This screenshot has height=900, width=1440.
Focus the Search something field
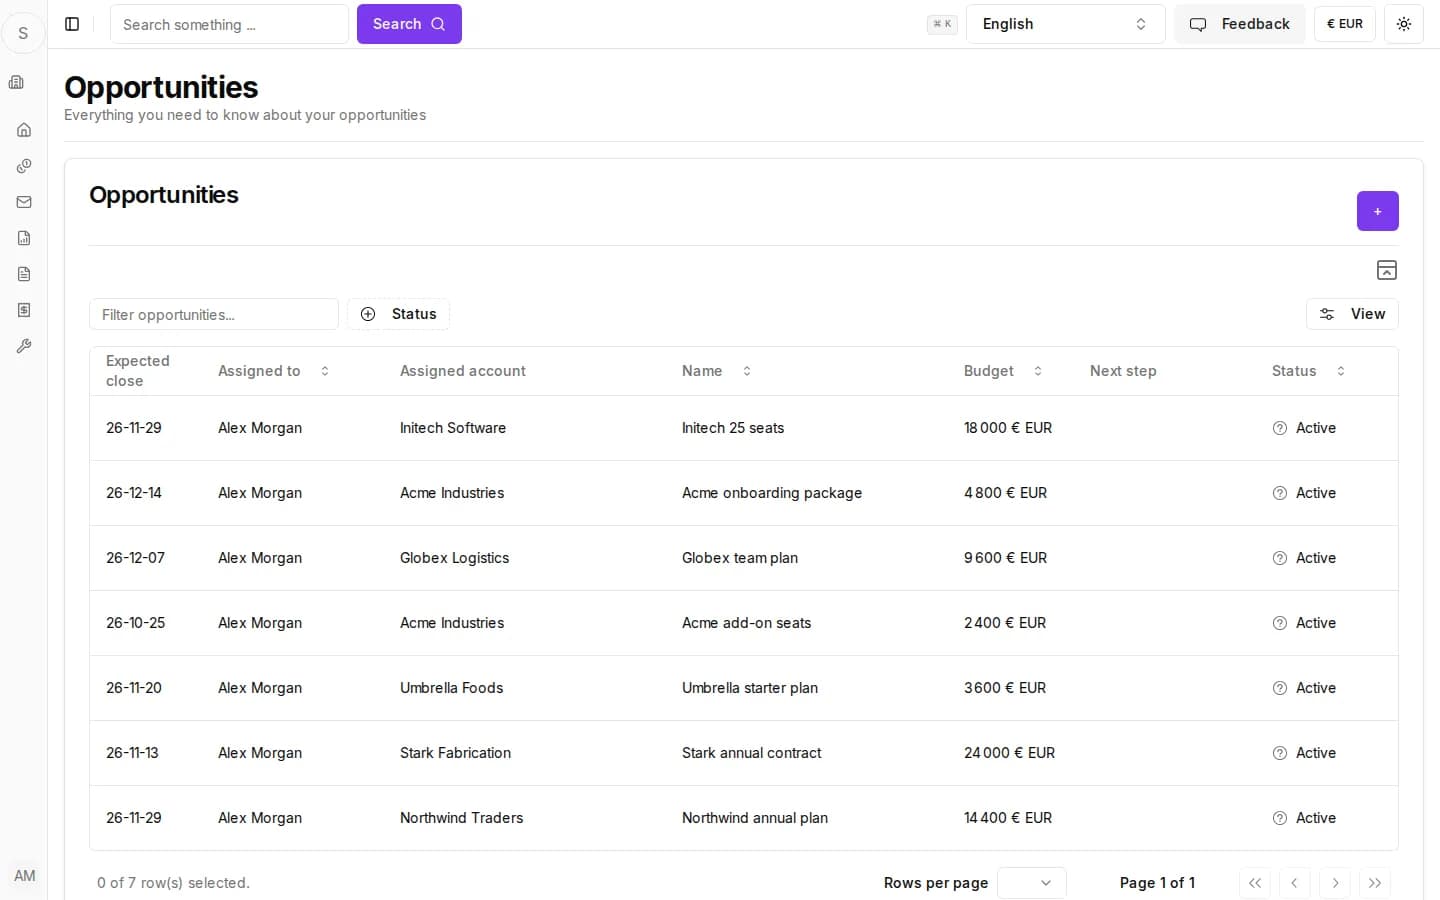pyautogui.click(x=229, y=24)
